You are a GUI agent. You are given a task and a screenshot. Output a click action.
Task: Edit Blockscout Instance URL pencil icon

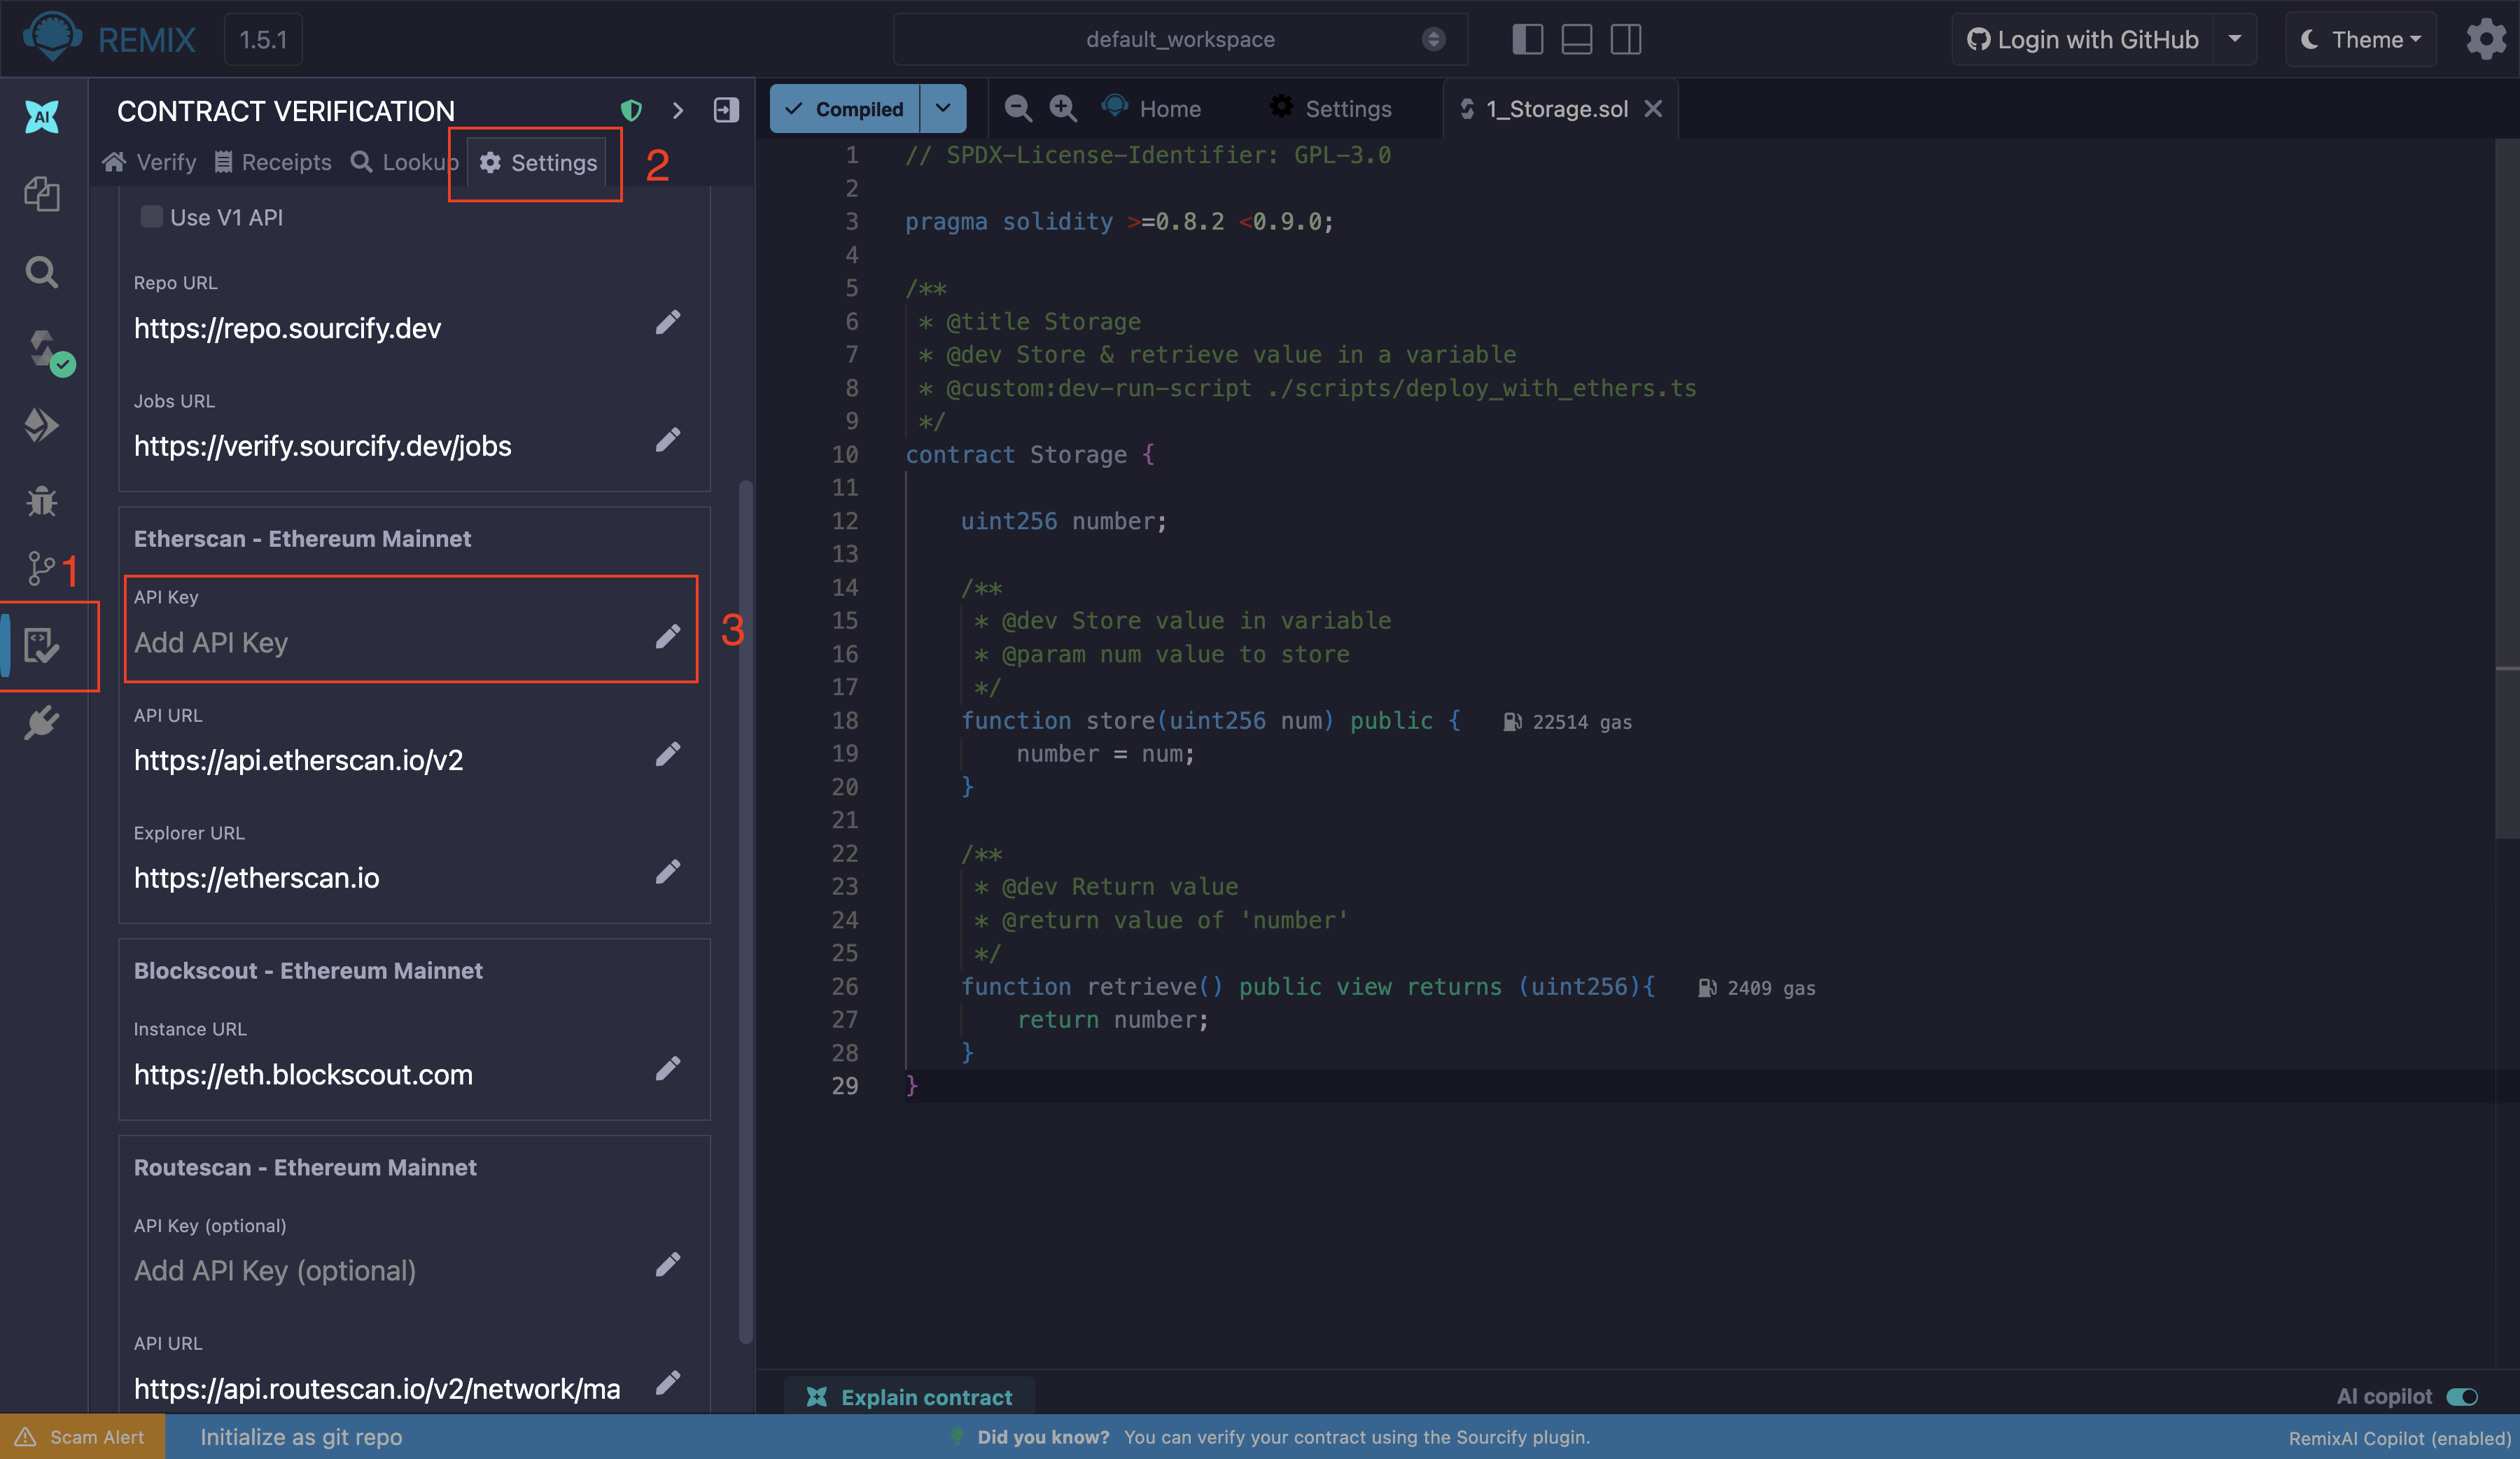coord(668,1068)
